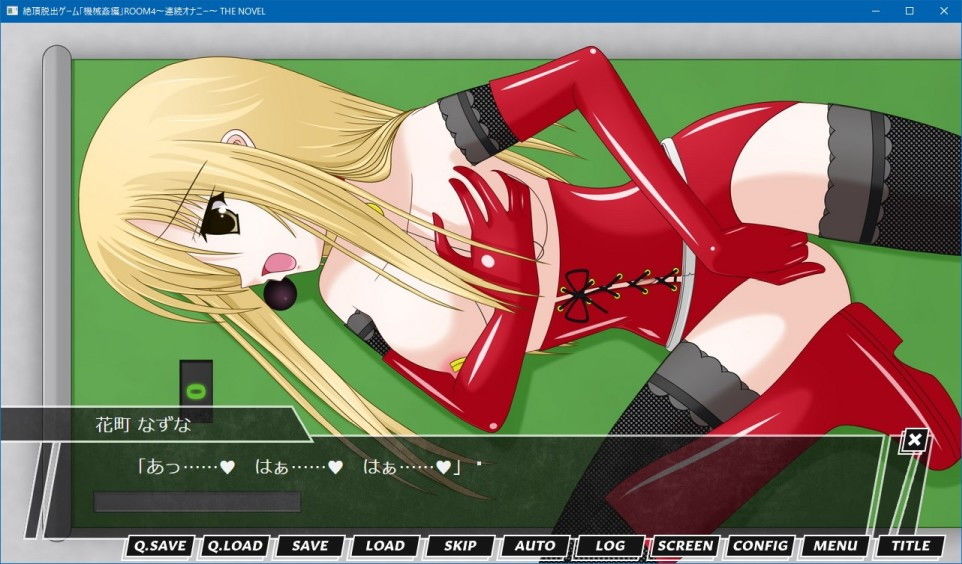Screen dimensions: 962x564
Task: Click the dialogue text to advance
Action: (298, 467)
